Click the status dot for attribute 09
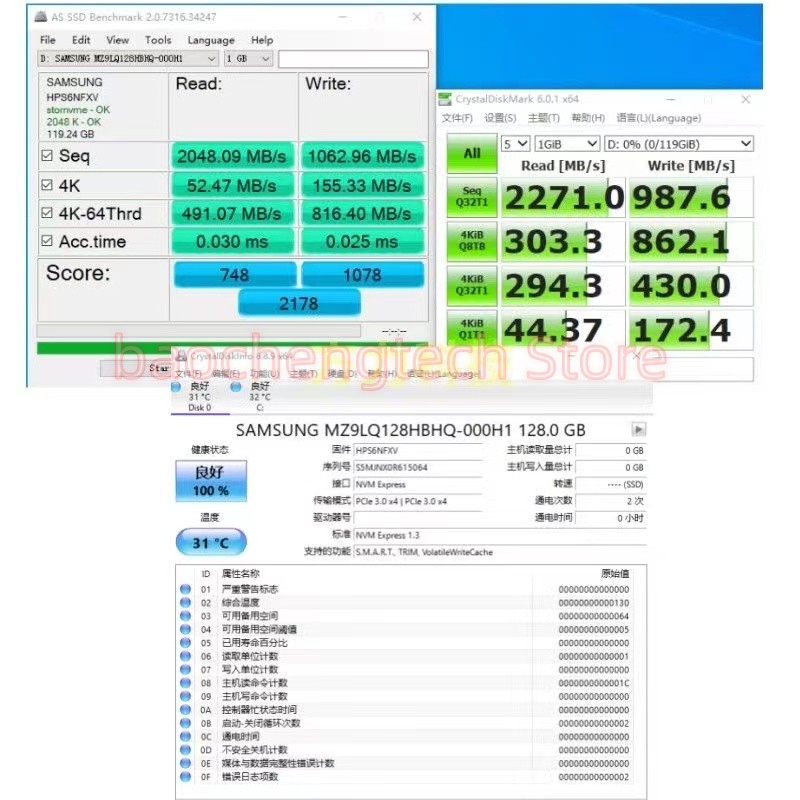Image resolution: width=800 pixels, height=800 pixels. tap(185, 696)
